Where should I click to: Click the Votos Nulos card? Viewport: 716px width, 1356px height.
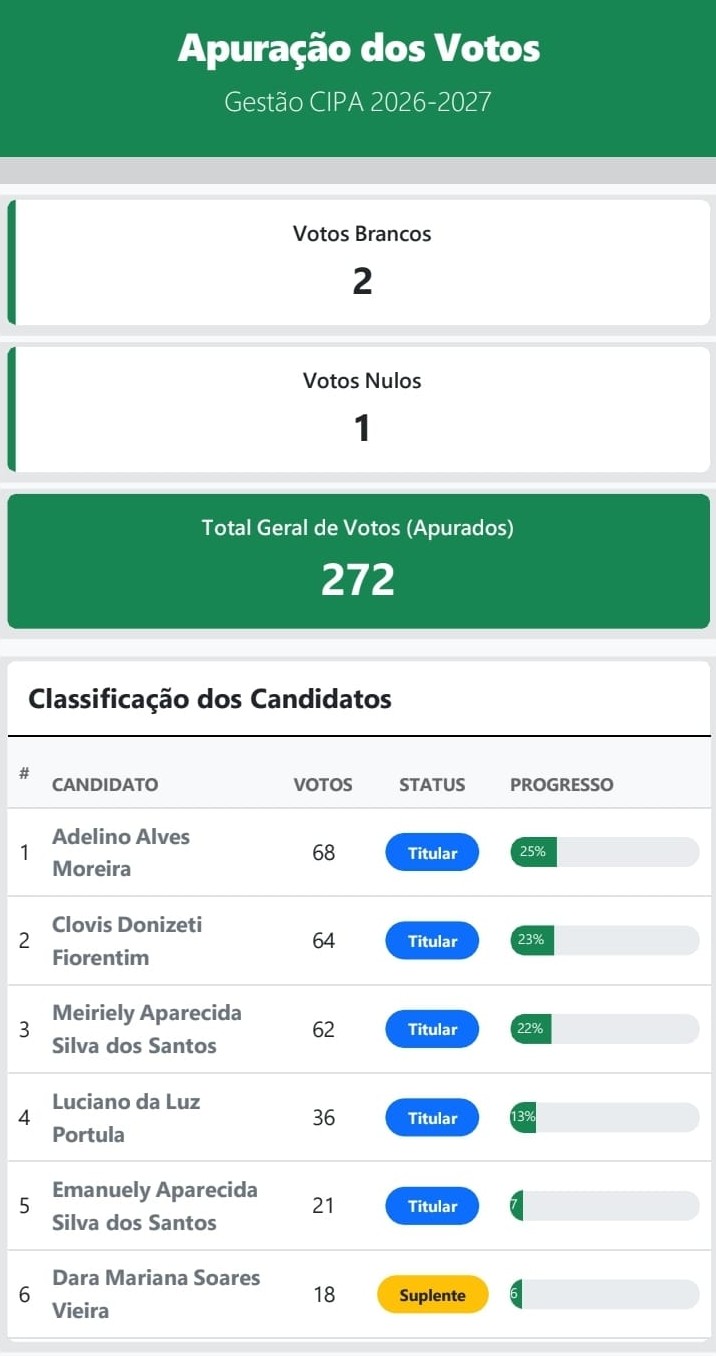362,409
